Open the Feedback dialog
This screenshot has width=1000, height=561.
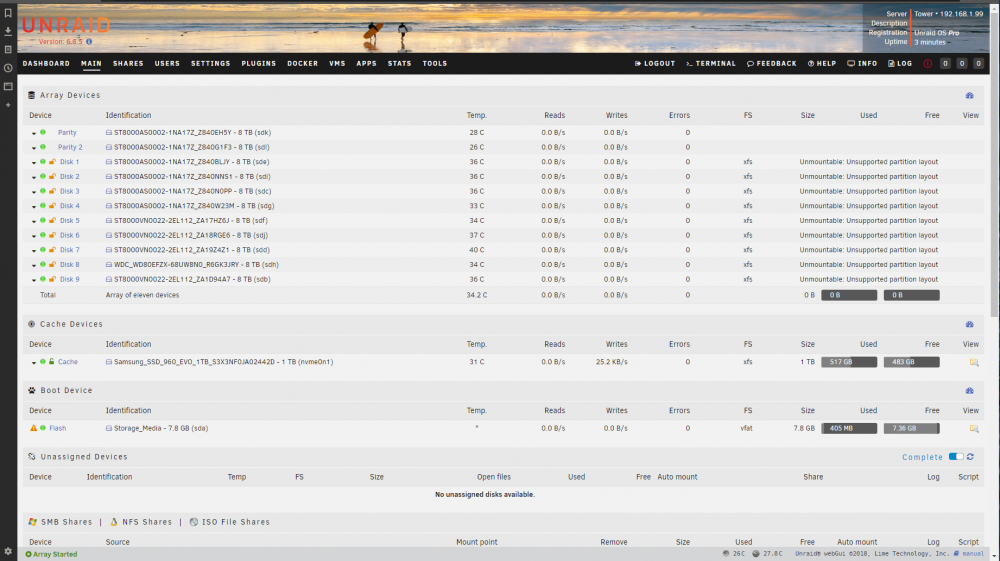tap(772, 64)
